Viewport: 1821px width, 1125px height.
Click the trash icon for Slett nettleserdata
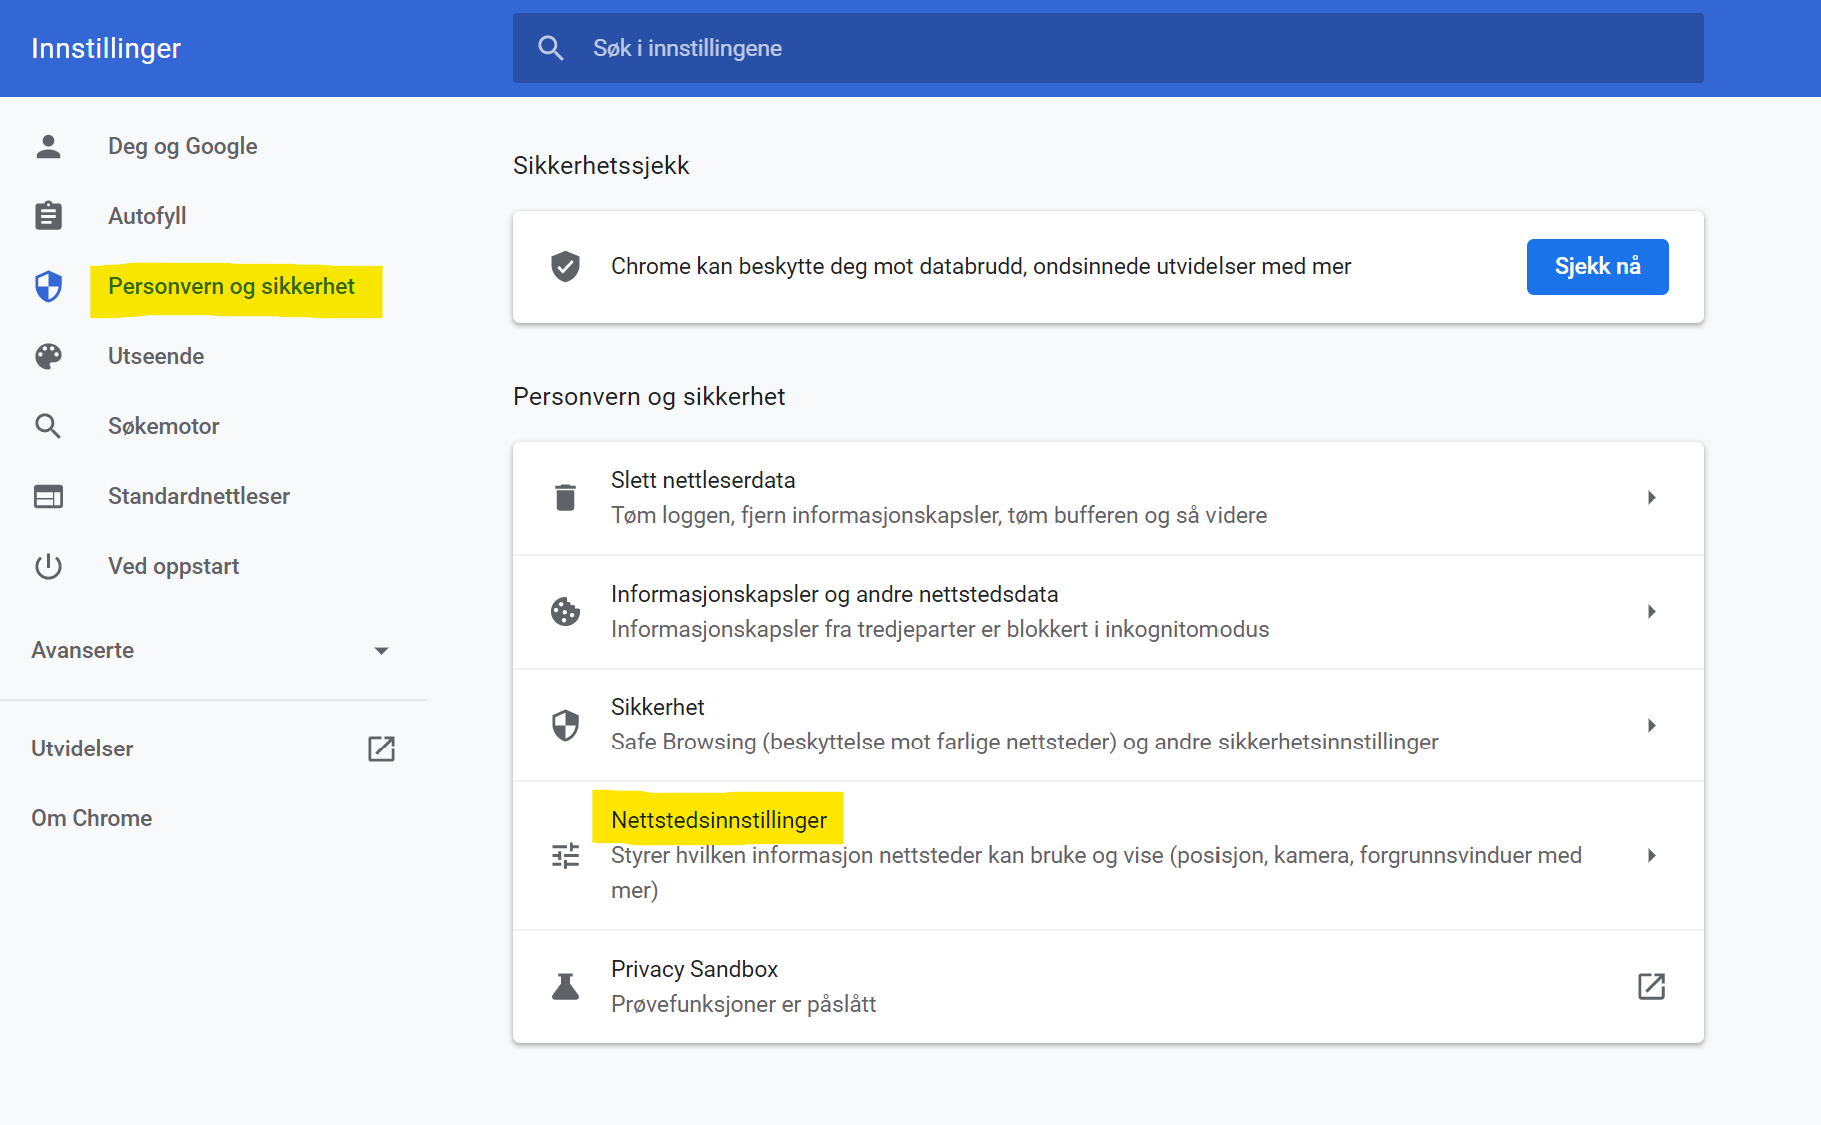pyautogui.click(x=565, y=498)
